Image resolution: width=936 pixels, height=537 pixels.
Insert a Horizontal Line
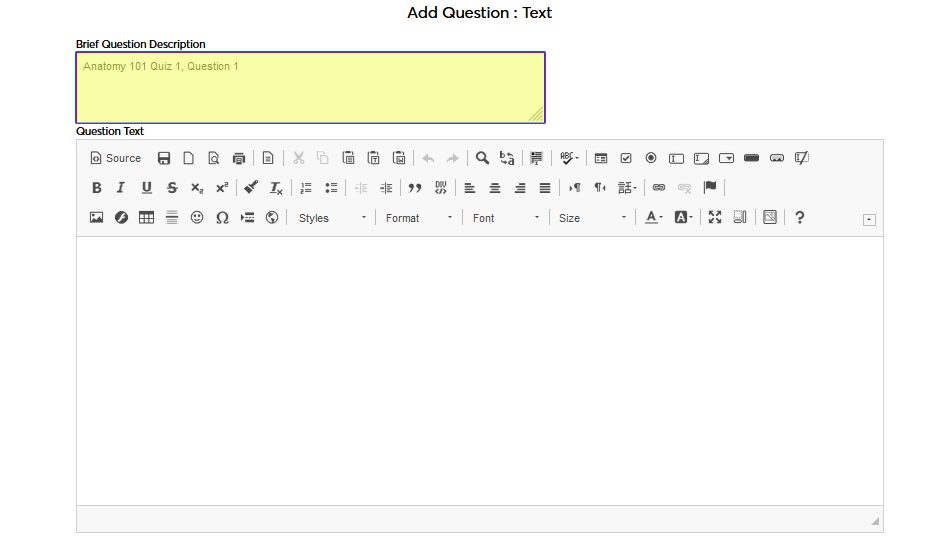point(172,218)
